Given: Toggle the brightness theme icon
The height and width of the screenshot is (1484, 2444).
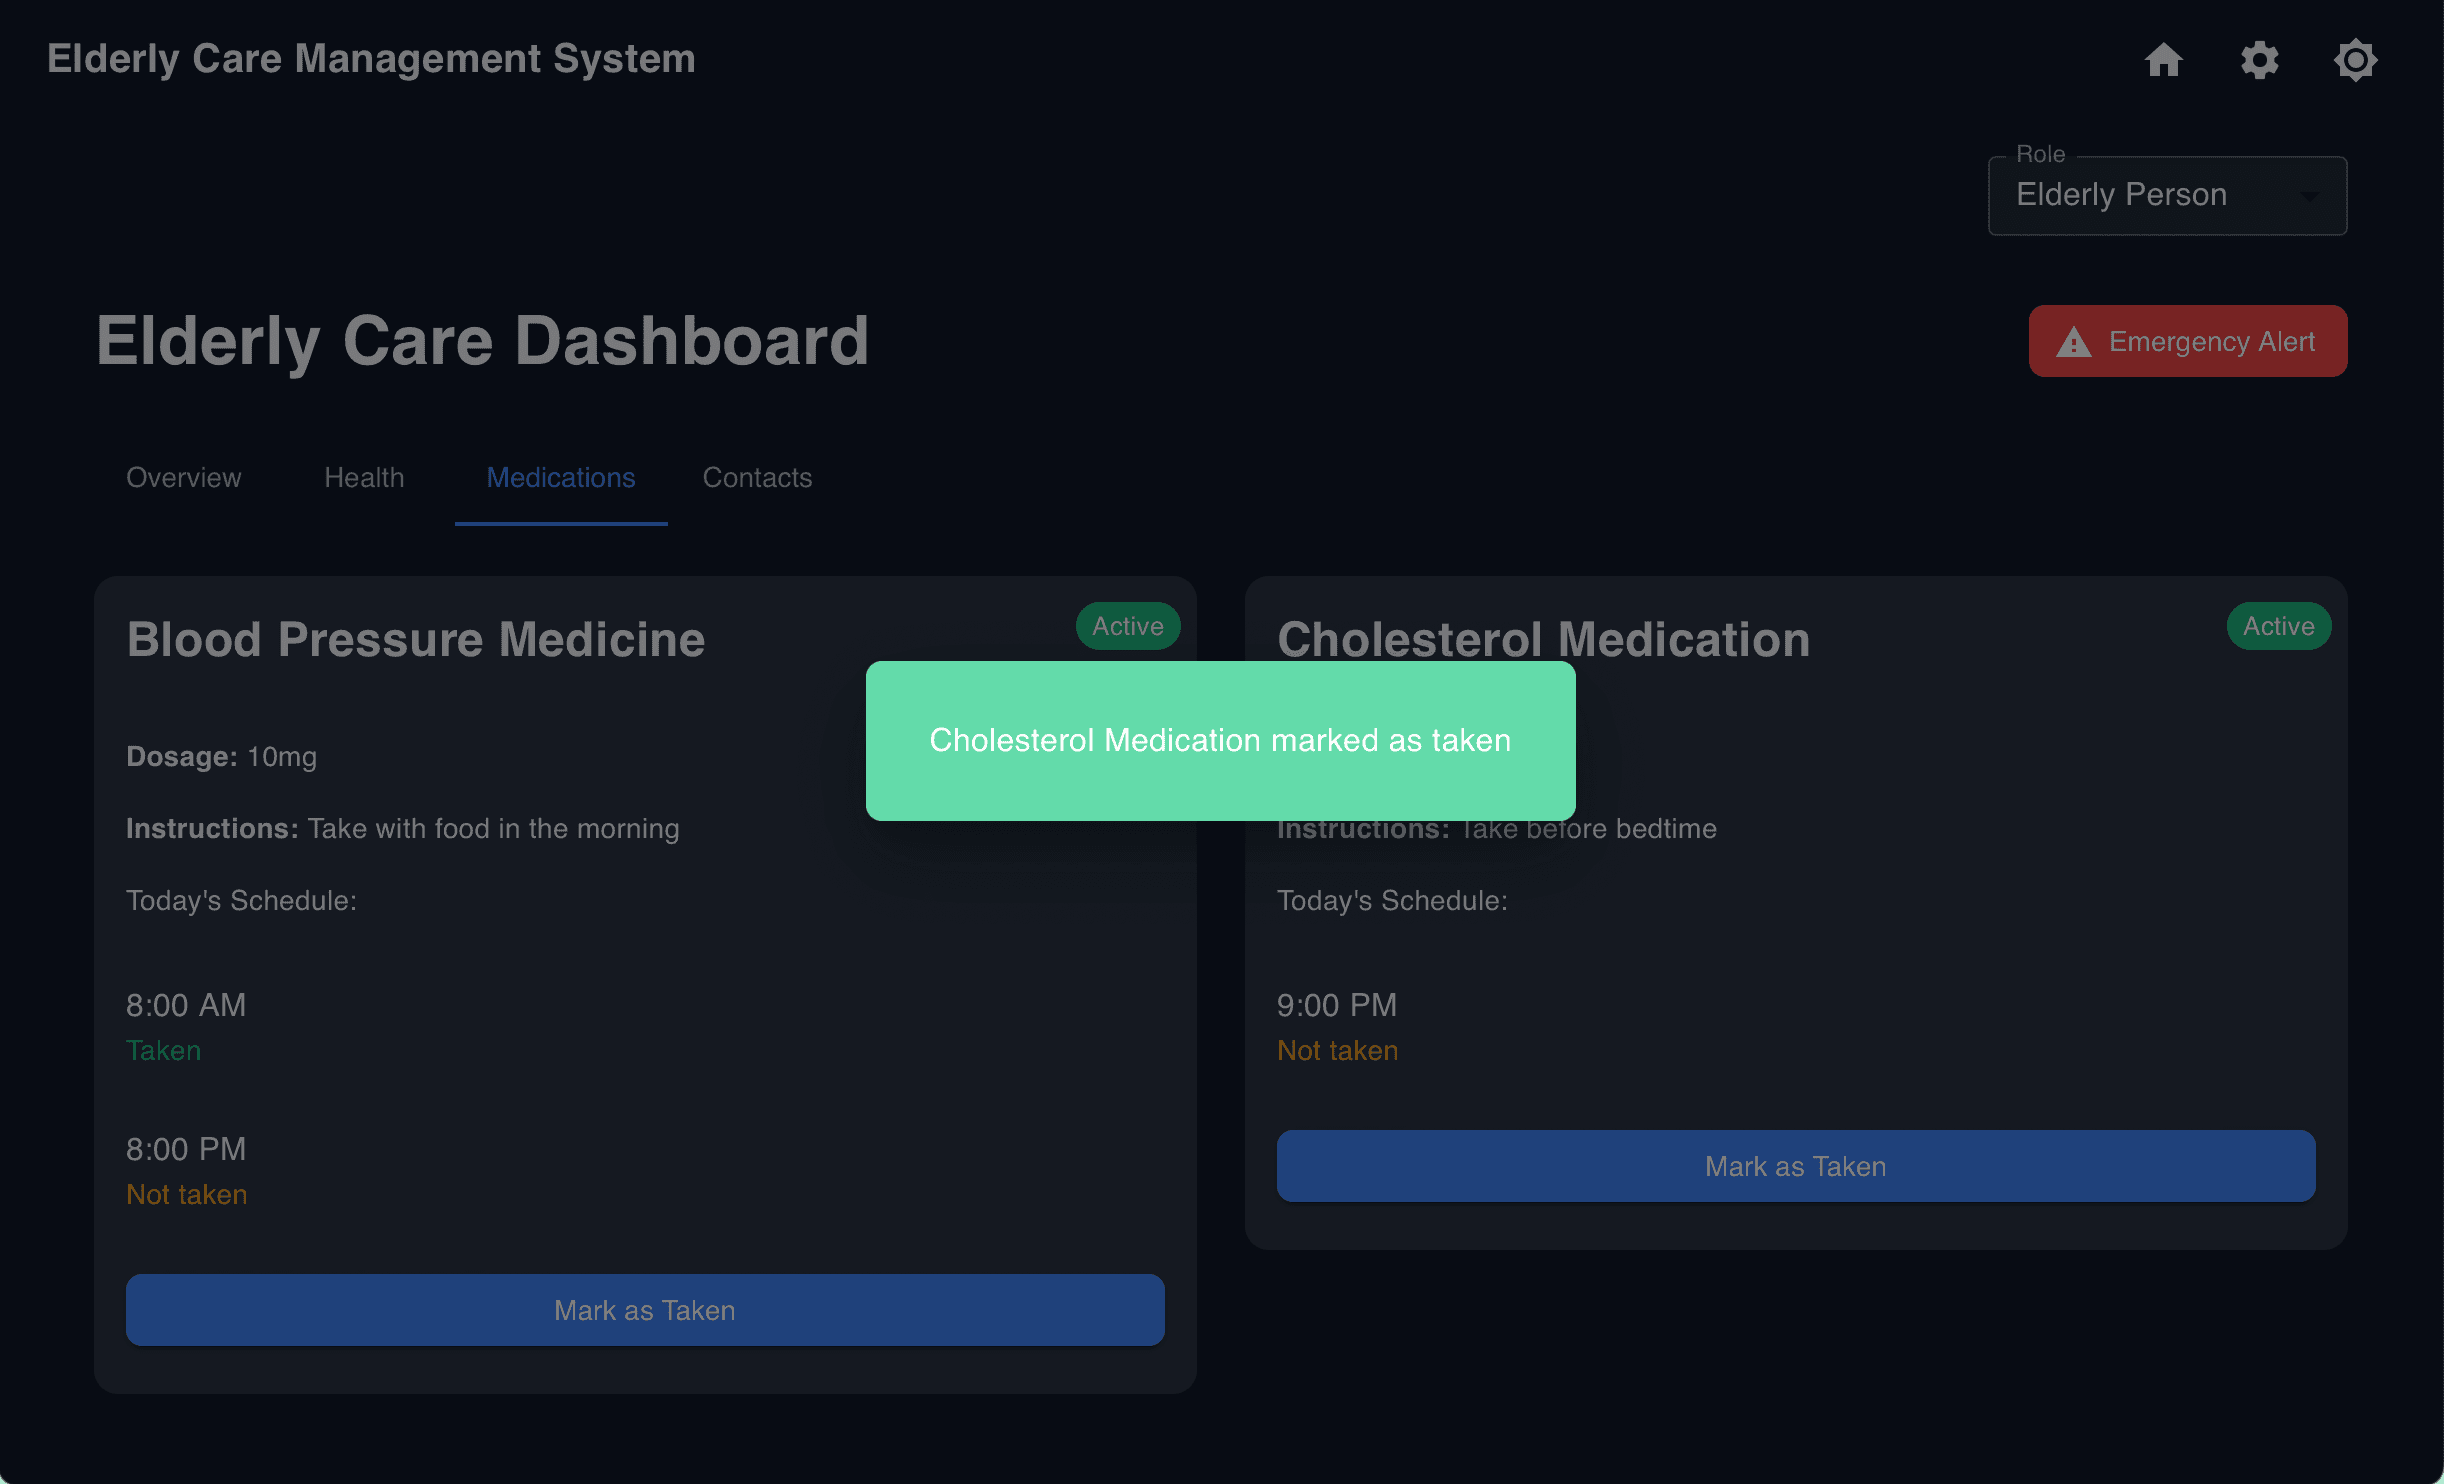Looking at the screenshot, I should [x=2355, y=60].
